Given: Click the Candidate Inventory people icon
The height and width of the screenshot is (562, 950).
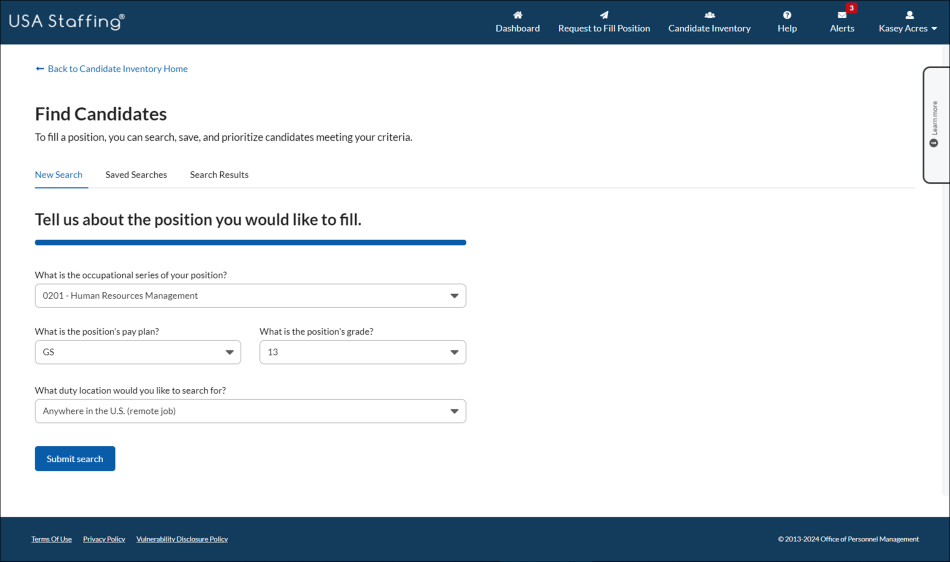Looking at the screenshot, I should (709, 15).
